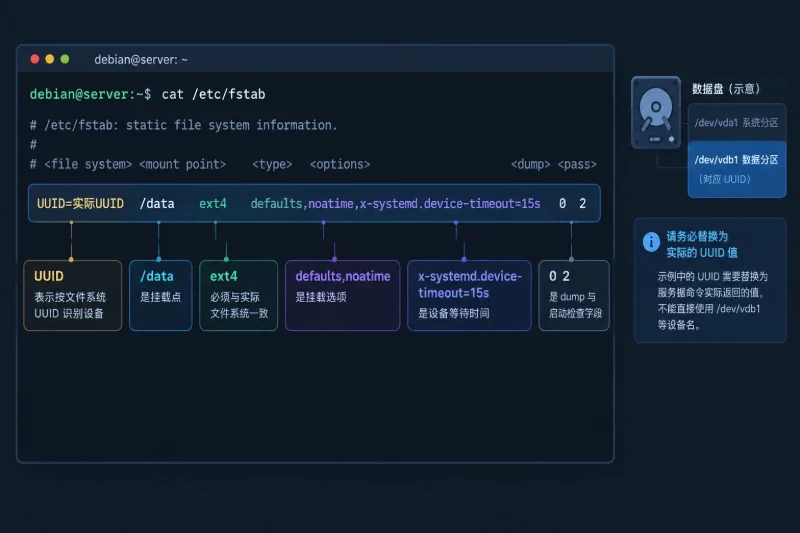
Task: Click the <options> column header
Action: pos(340,164)
